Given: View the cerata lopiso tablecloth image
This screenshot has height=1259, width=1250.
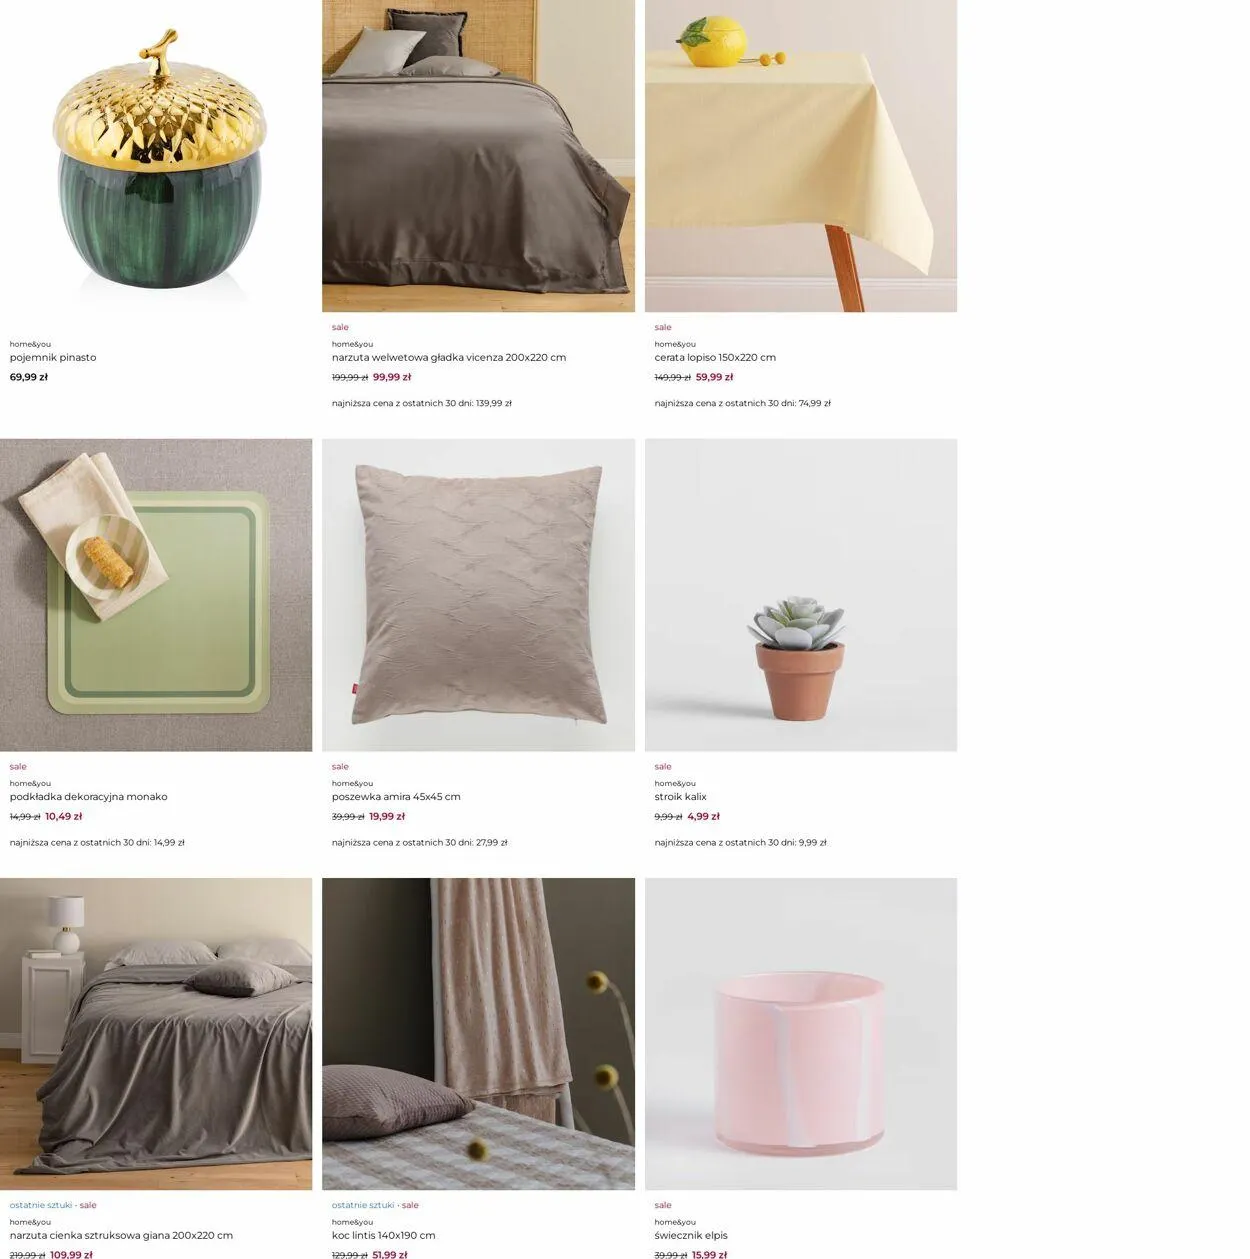Looking at the screenshot, I should [801, 156].
